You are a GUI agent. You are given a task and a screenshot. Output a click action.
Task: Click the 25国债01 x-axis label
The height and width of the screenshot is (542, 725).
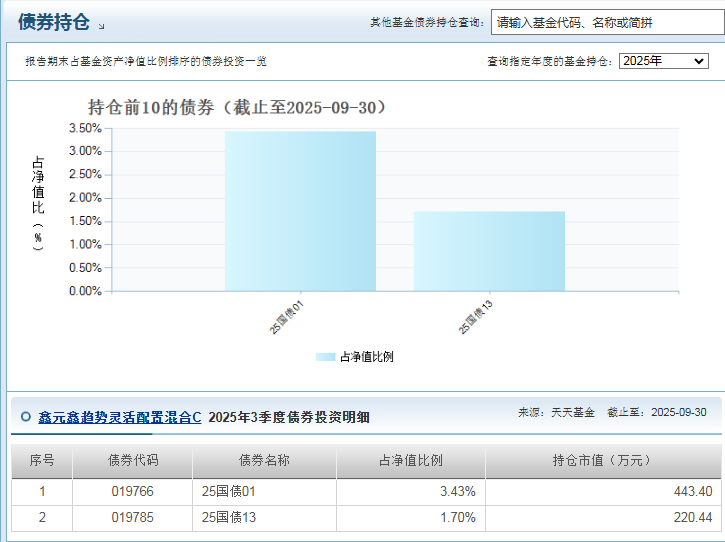click(286, 317)
